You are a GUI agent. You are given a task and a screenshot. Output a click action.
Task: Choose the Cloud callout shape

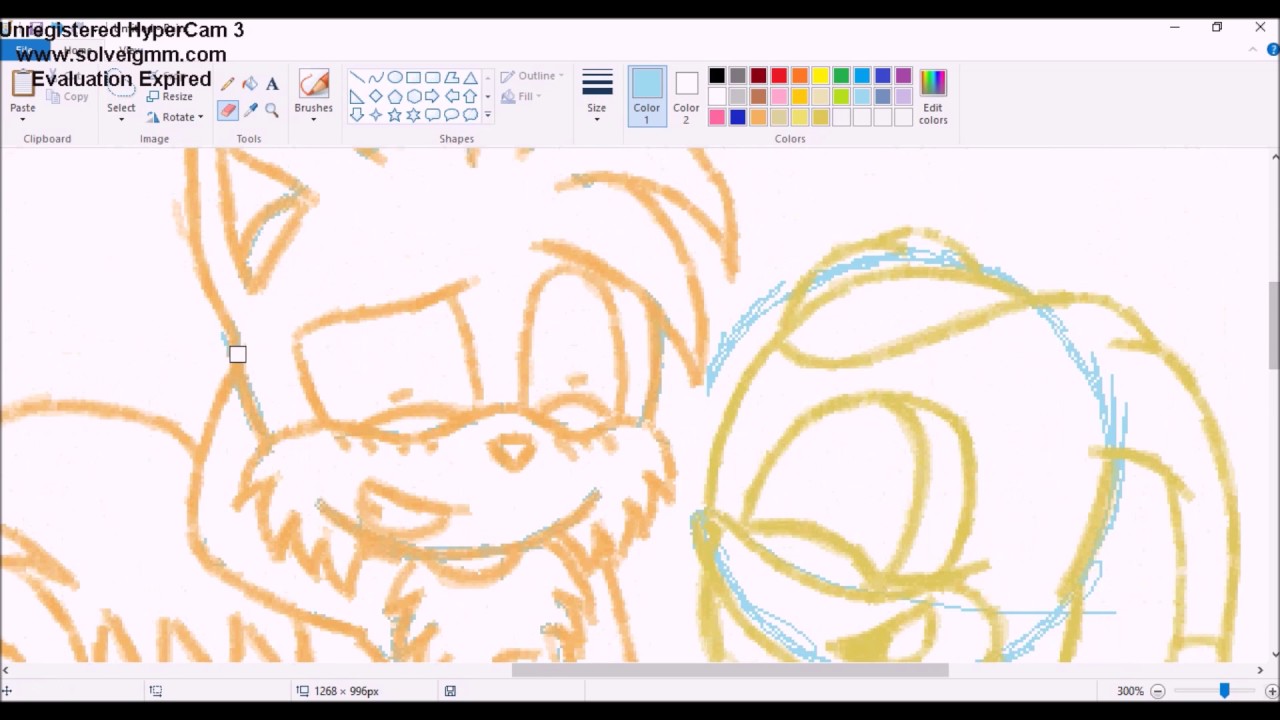pos(471,115)
